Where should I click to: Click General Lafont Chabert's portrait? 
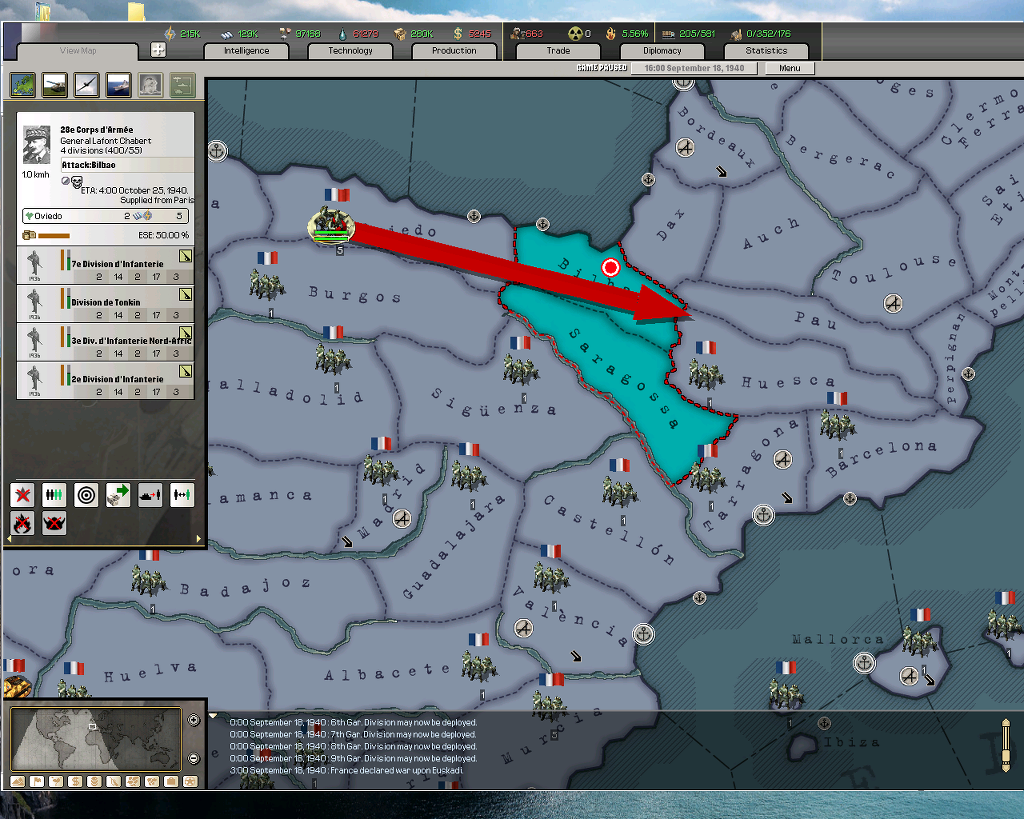pyautogui.click(x=37, y=144)
